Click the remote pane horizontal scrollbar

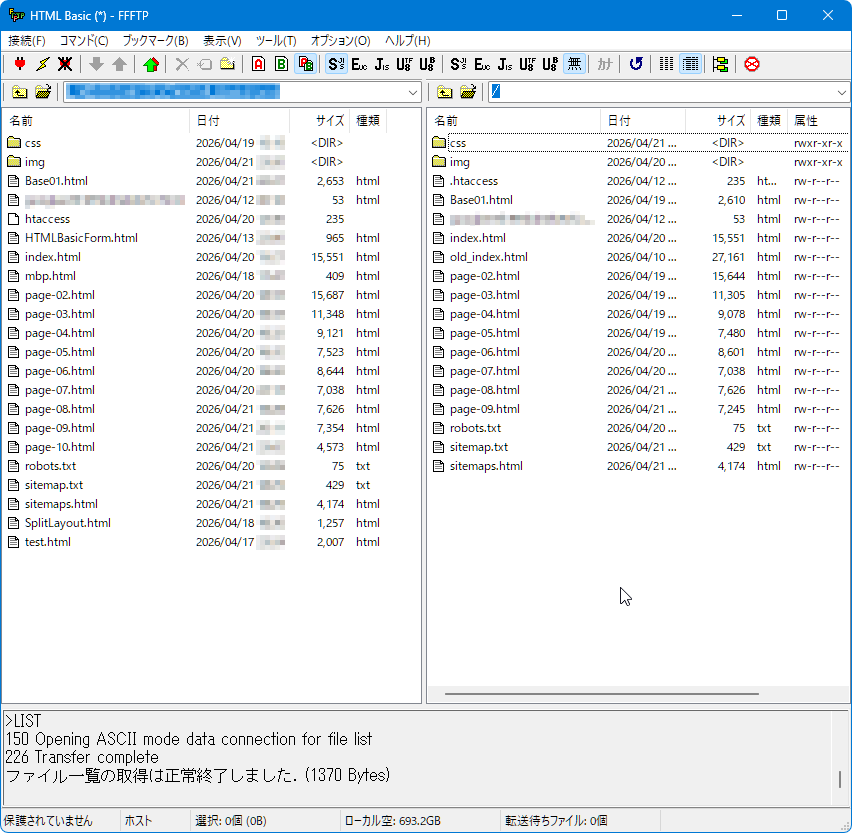point(602,694)
